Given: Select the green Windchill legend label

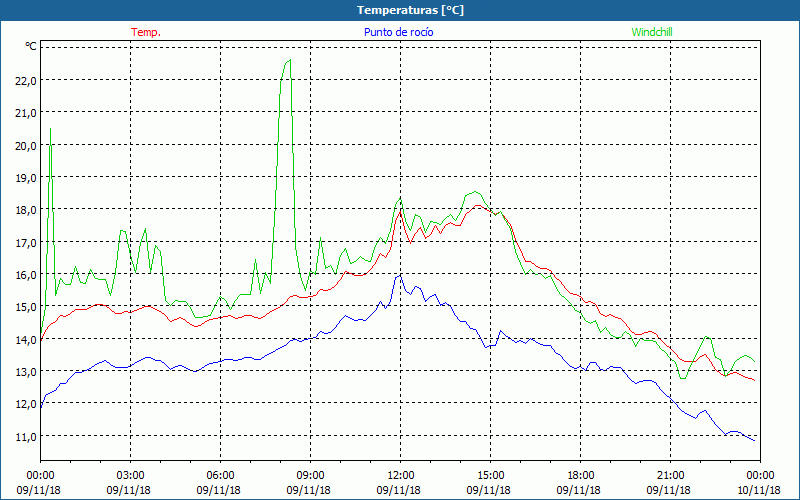Looking at the screenshot, I should 652,32.
